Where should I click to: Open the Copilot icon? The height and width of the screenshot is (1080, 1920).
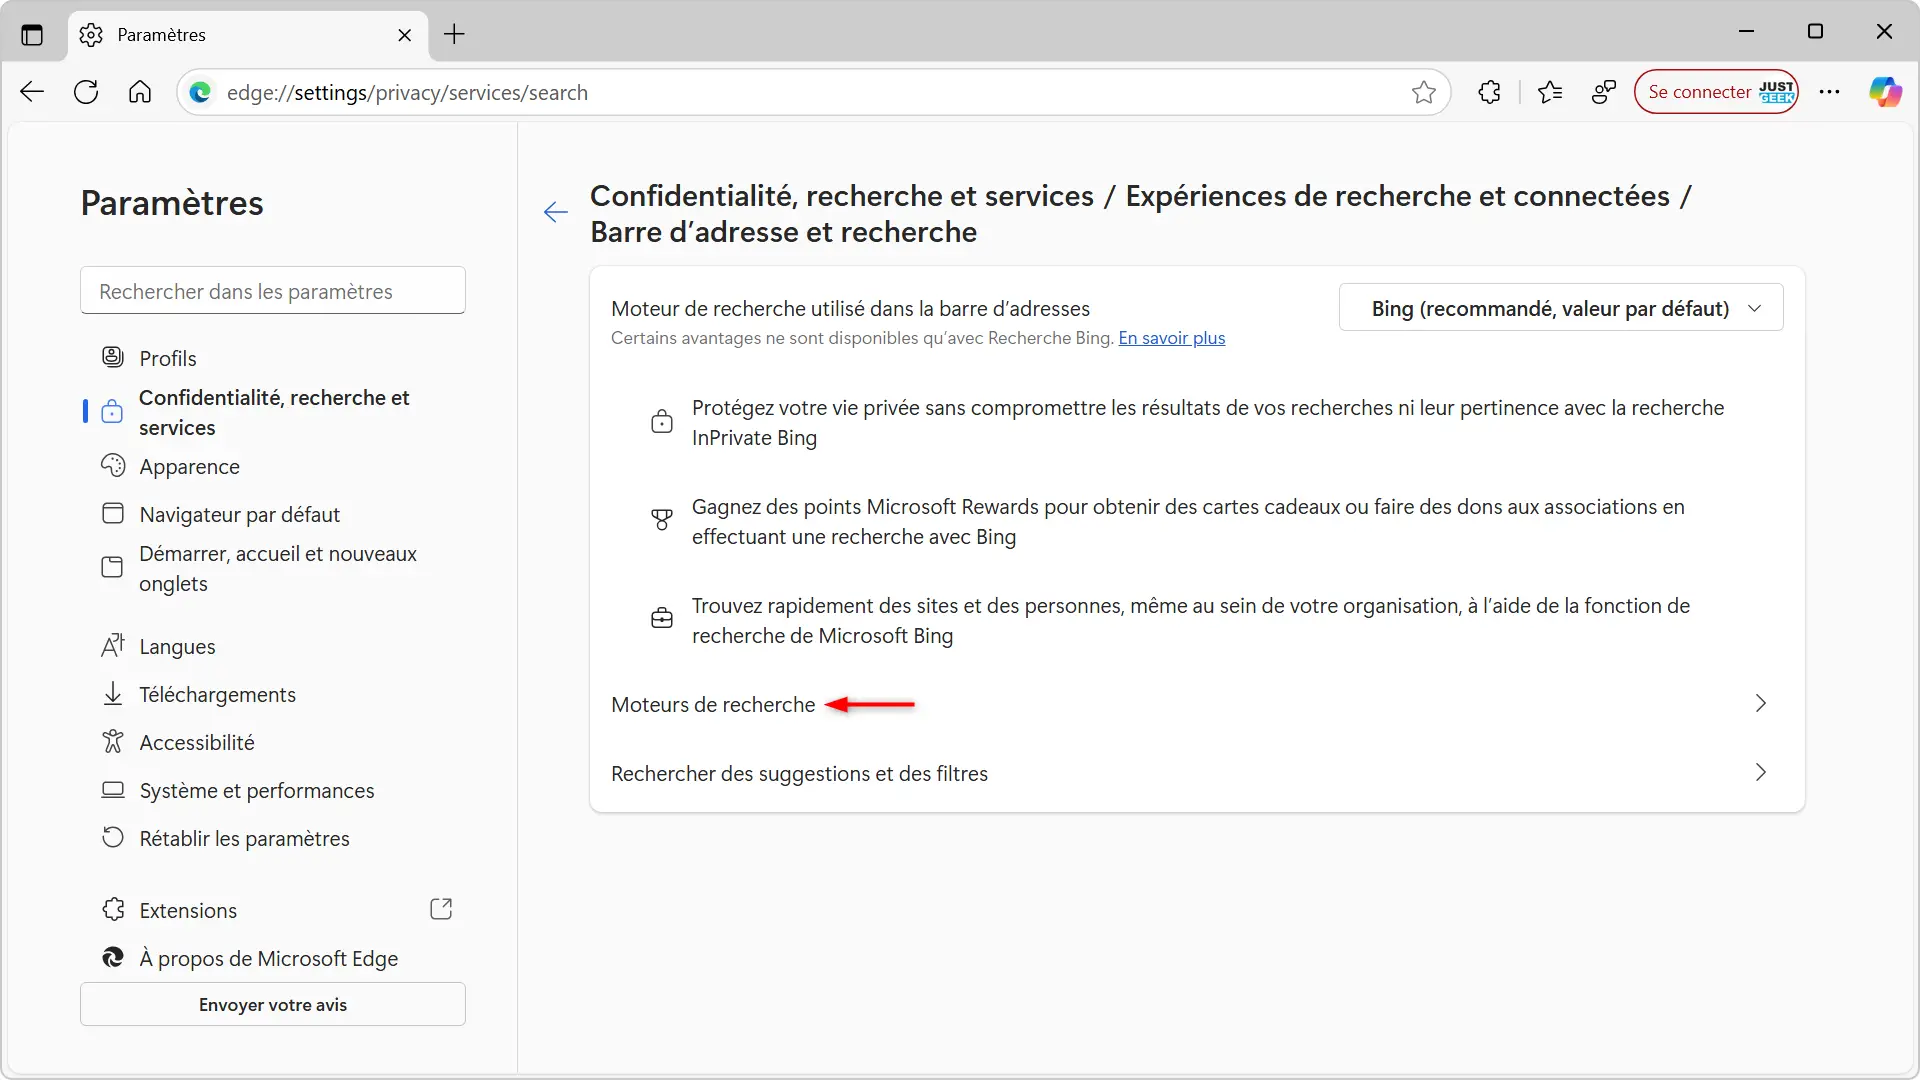click(1885, 92)
